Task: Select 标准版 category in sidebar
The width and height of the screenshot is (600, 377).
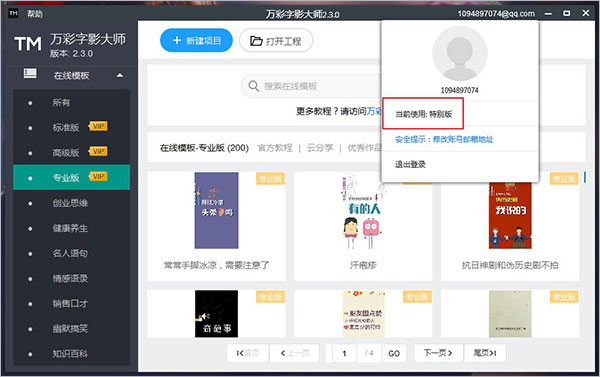Action: 72,127
